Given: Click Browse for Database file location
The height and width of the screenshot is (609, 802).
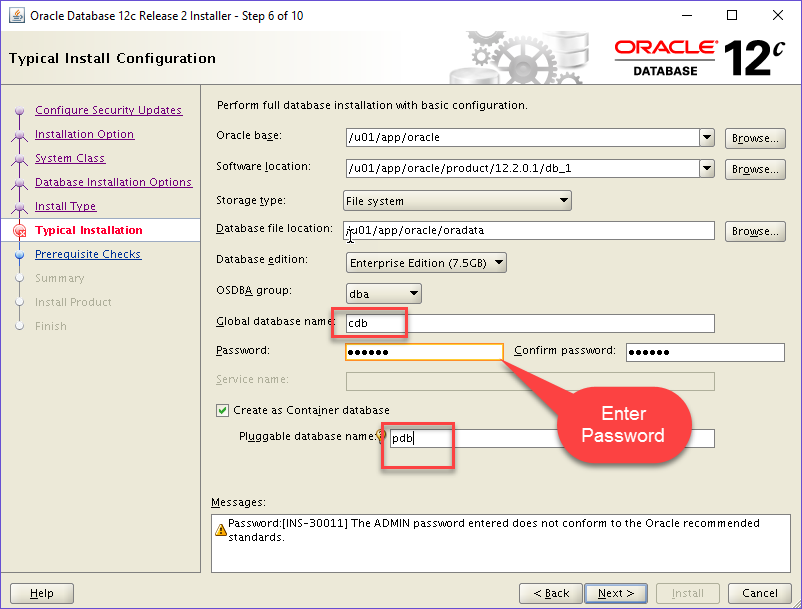Looking at the screenshot, I should click(755, 231).
